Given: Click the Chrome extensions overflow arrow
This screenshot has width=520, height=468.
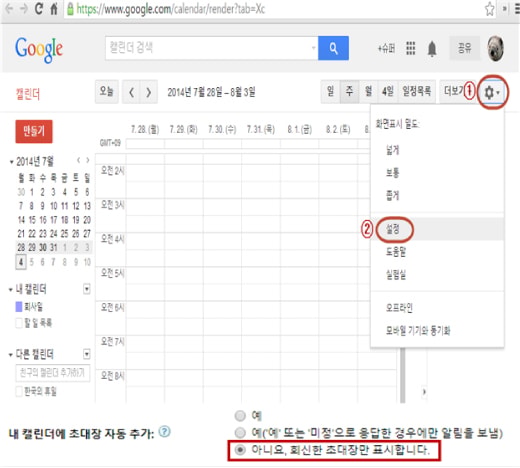Looking at the screenshot, I should [505, 9].
